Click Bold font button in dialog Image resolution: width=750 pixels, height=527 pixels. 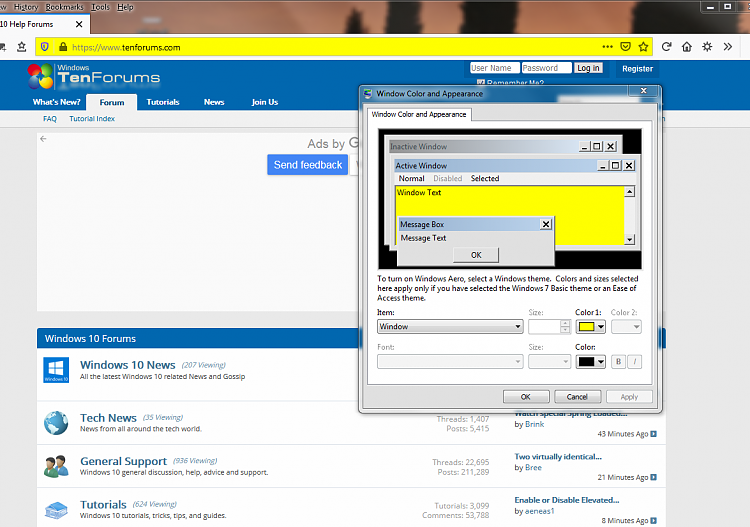pyautogui.click(x=618, y=362)
